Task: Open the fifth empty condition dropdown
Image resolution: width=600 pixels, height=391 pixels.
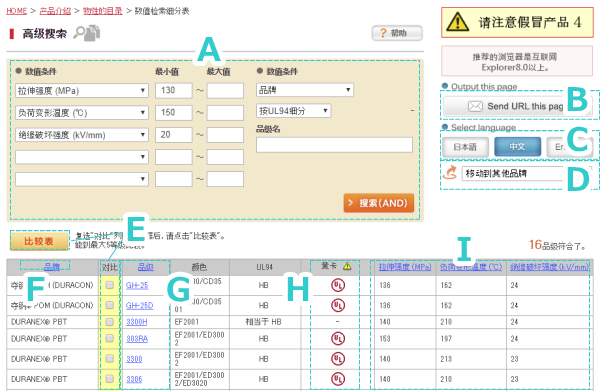Action: (82, 179)
